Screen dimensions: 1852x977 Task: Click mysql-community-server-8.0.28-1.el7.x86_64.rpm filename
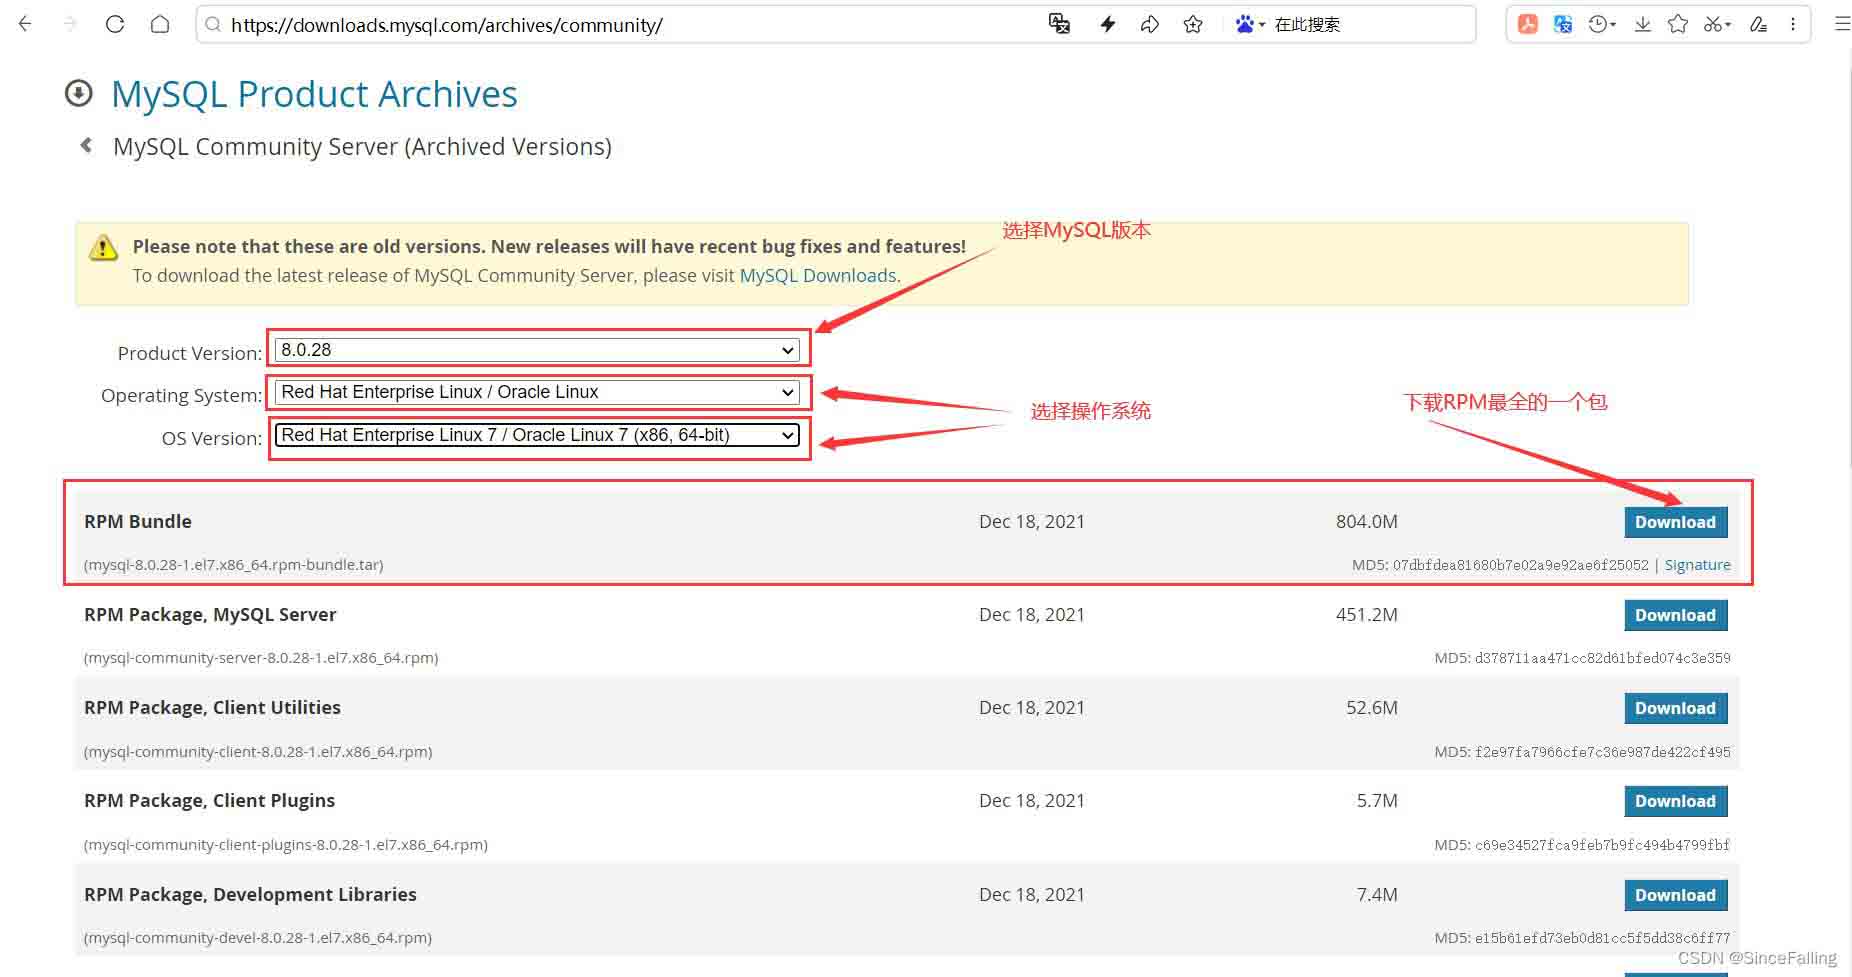(x=261, y=658)
